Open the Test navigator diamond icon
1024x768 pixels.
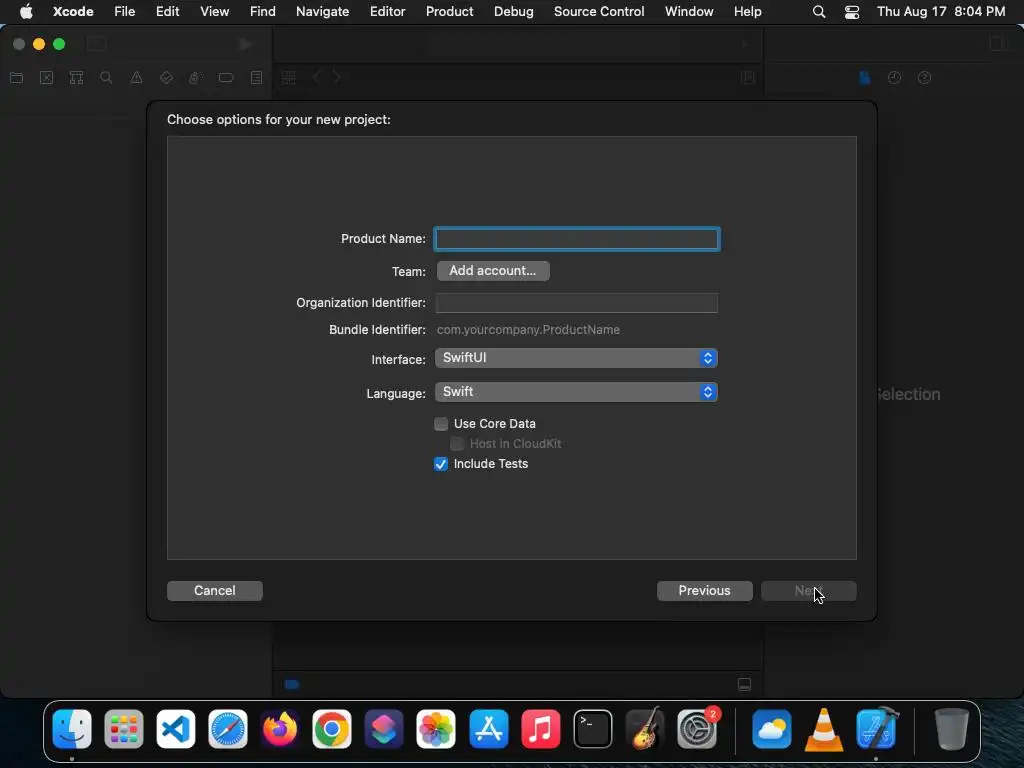[x=166, y=78]
